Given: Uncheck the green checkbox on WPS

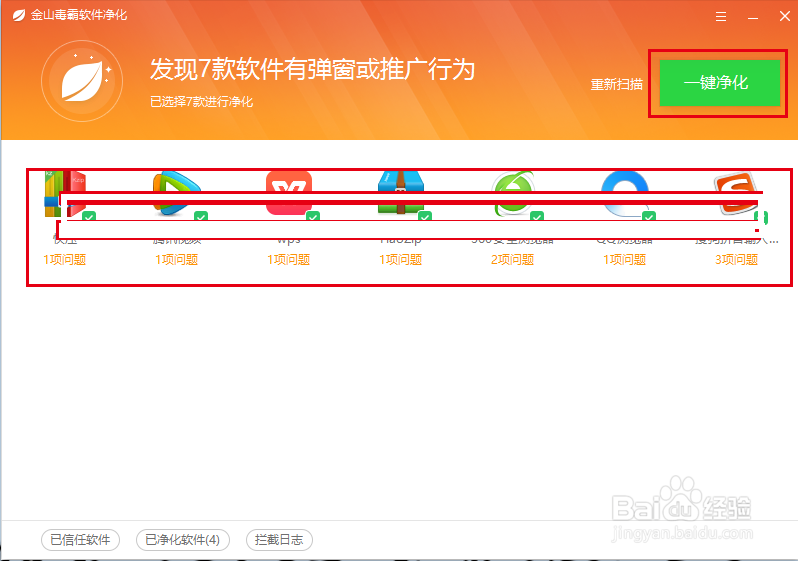Looking at the screenshot, I should click(x=313, y=216).
